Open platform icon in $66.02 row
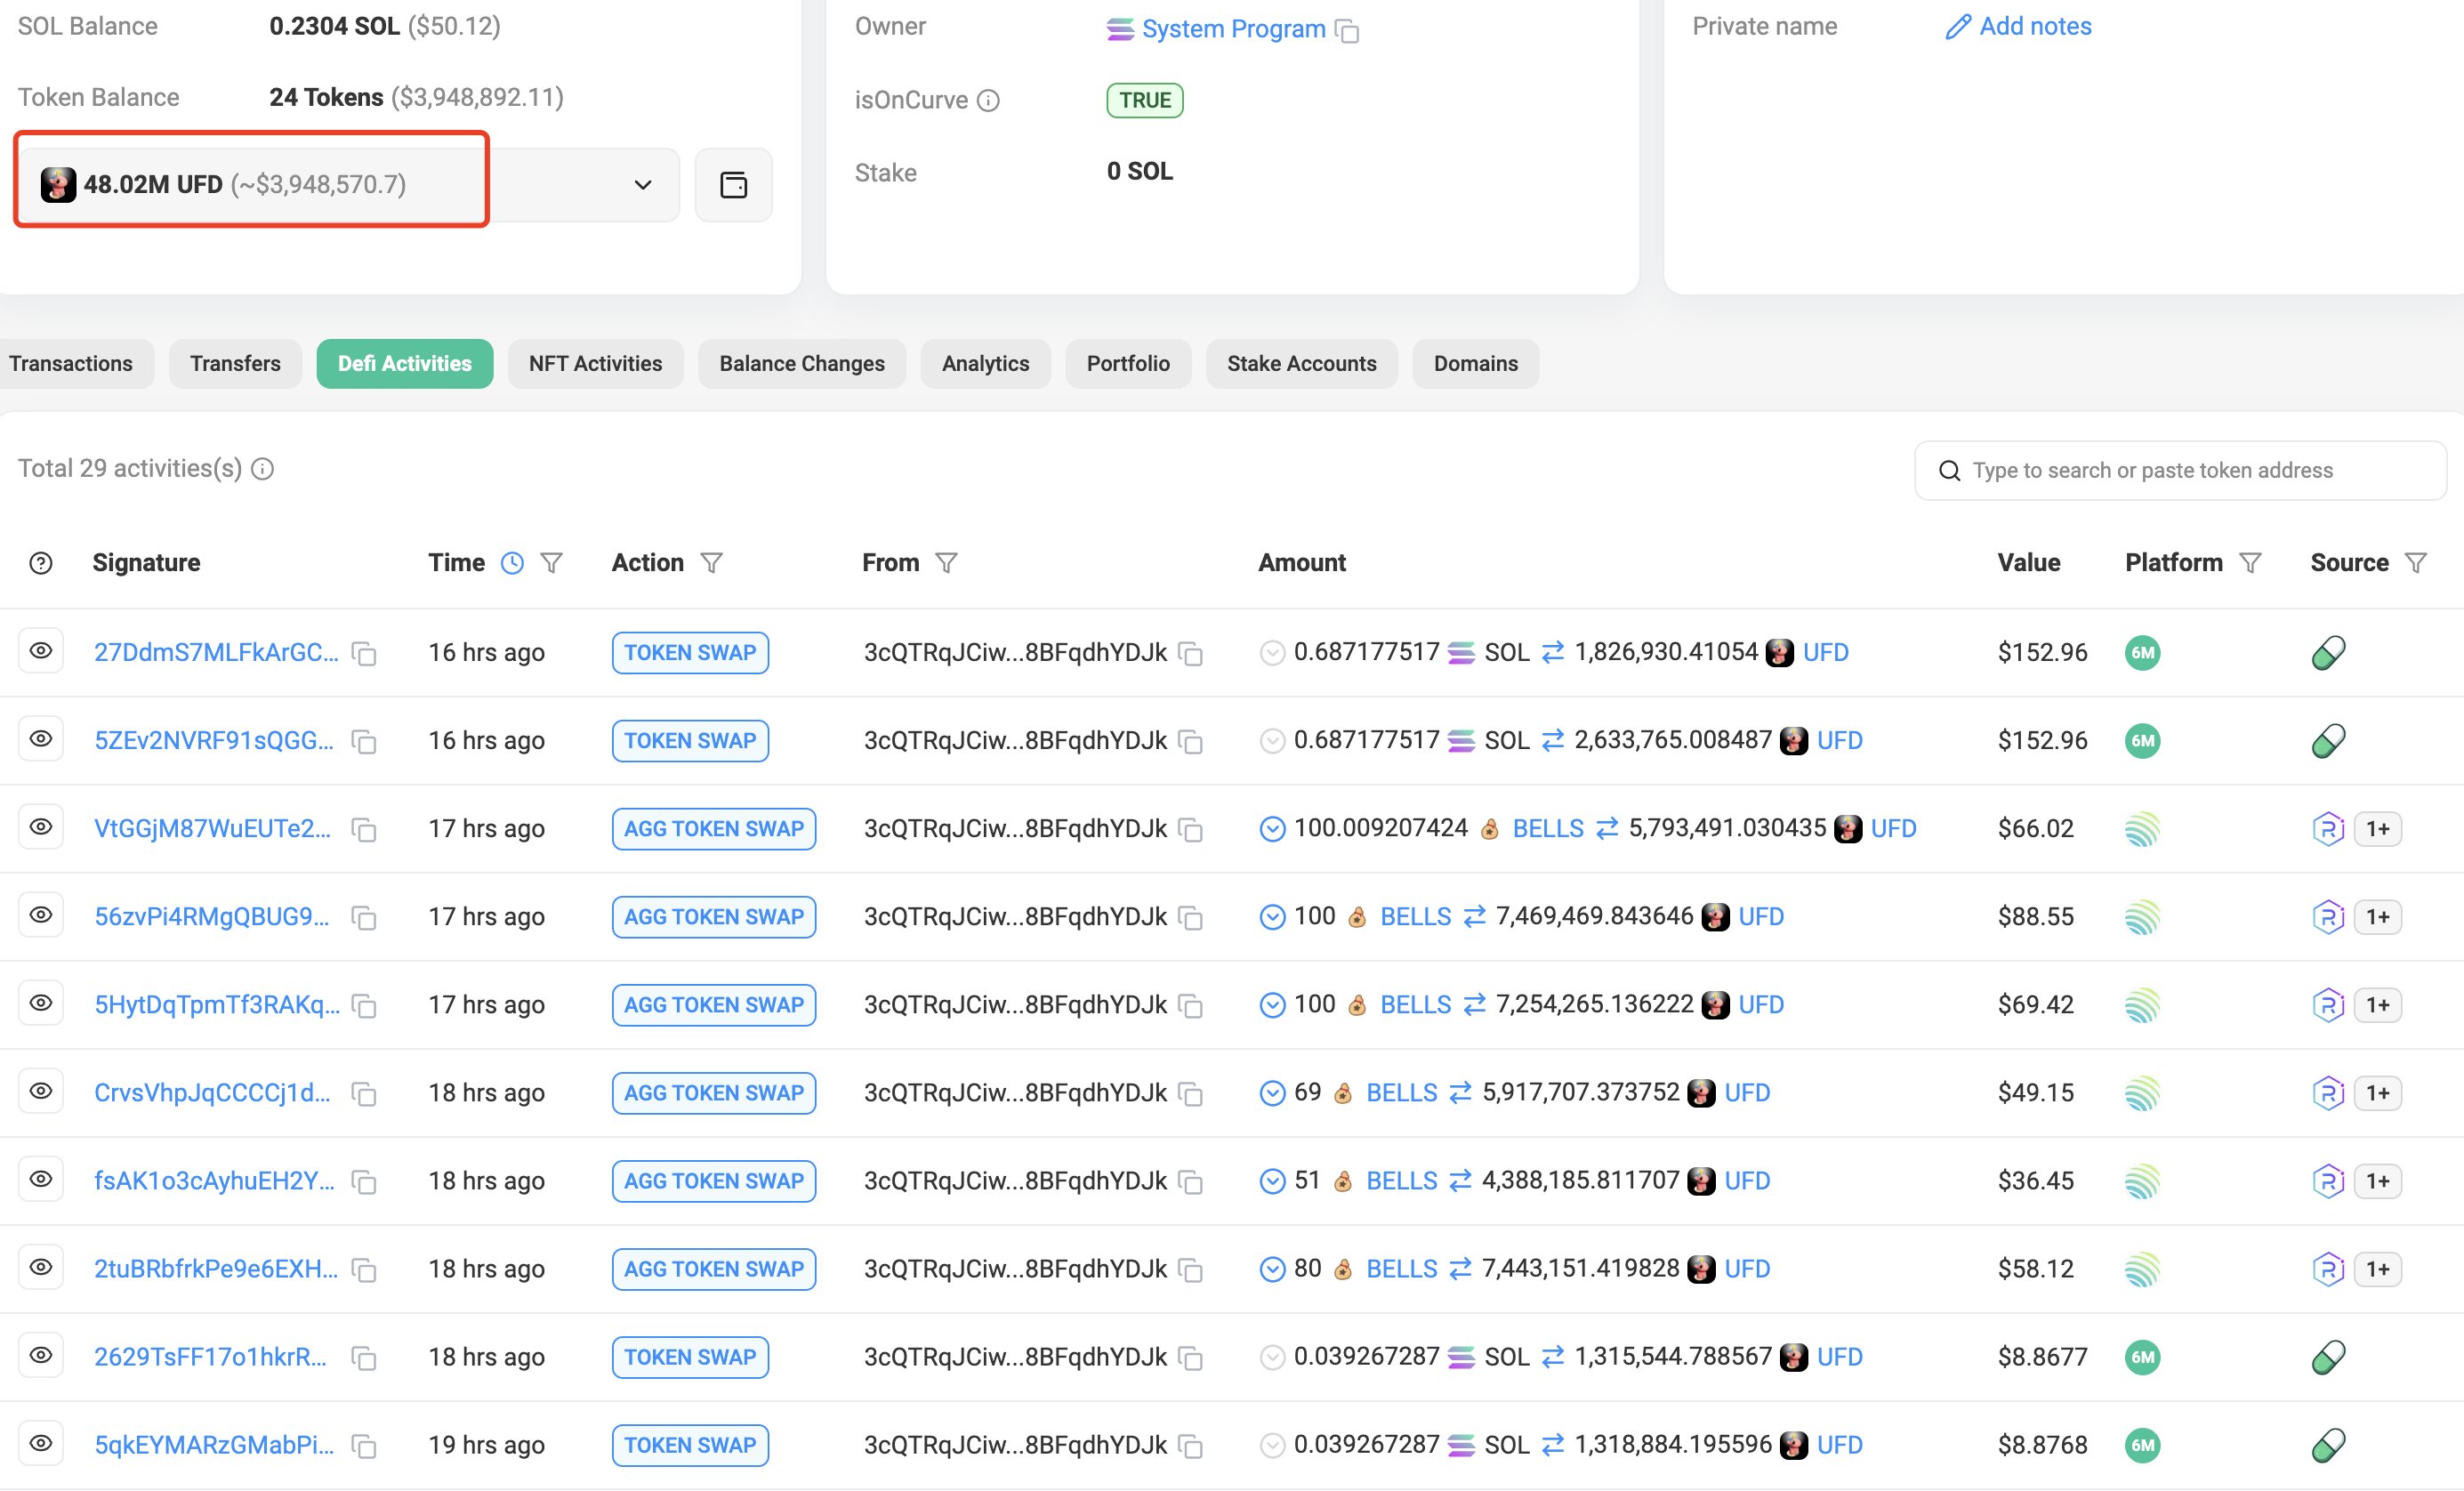Image resolution: width=2464 pixels, height=1491 pixels. 2142,829
